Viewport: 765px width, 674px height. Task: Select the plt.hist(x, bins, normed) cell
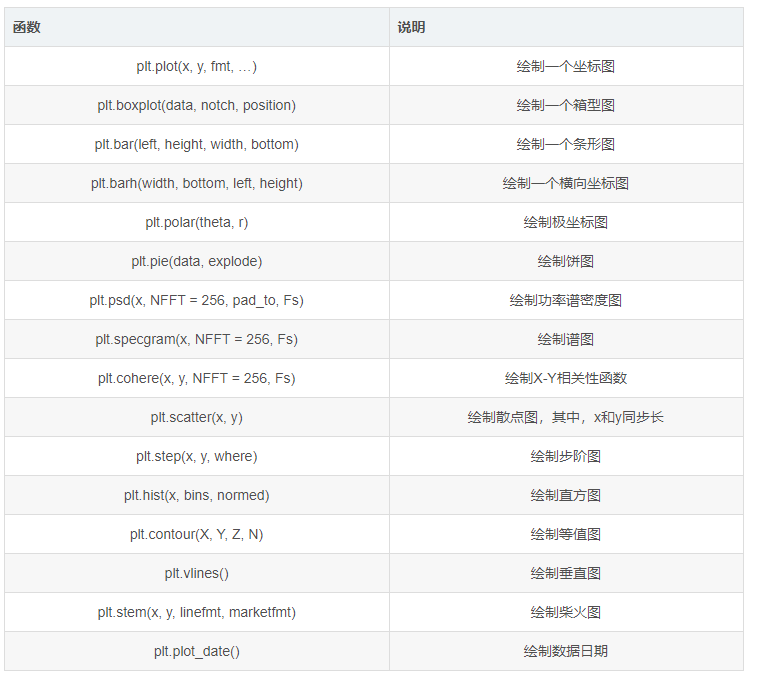pyautogui.click(x=197, y=496)
